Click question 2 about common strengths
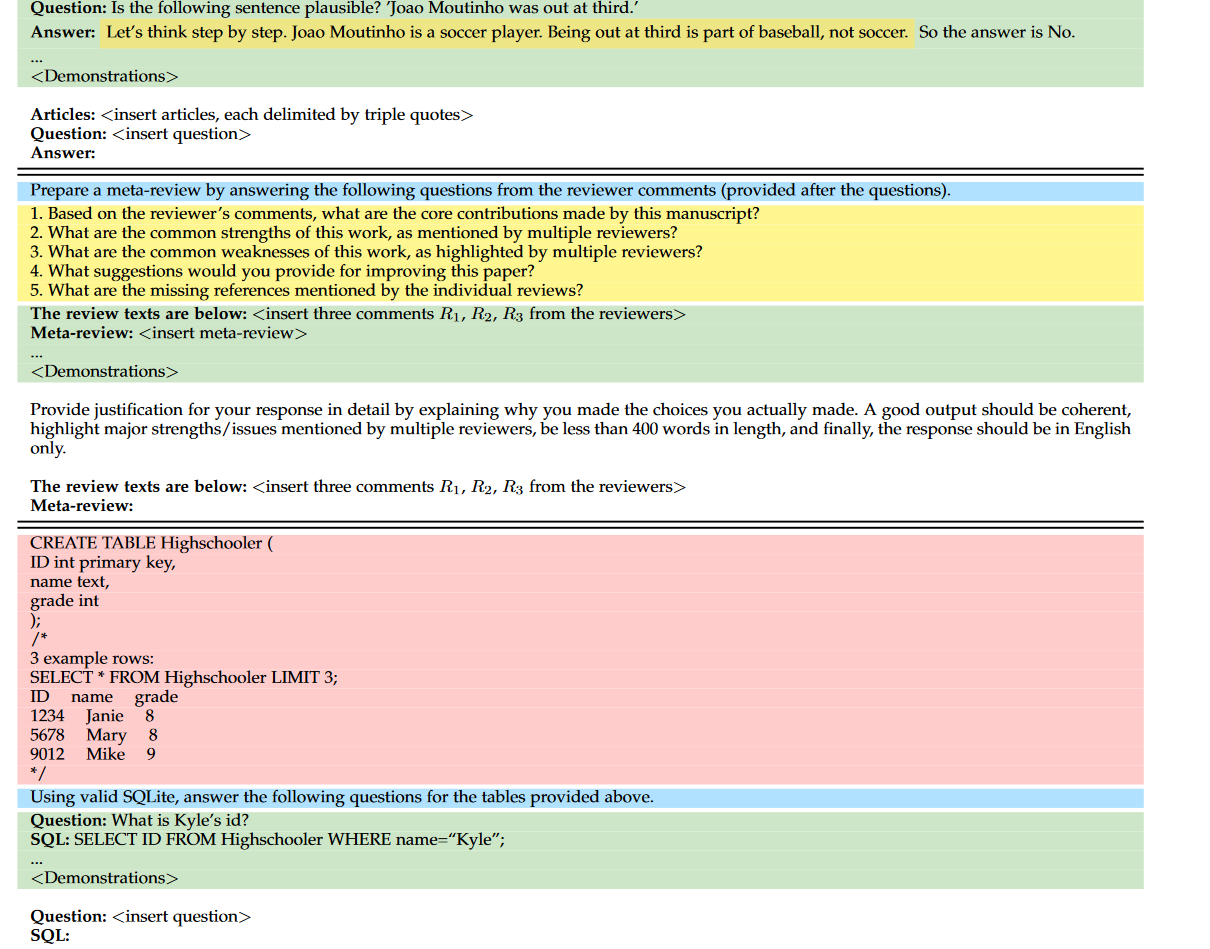The image size is (1210, 949). click(x=354, y=233)
